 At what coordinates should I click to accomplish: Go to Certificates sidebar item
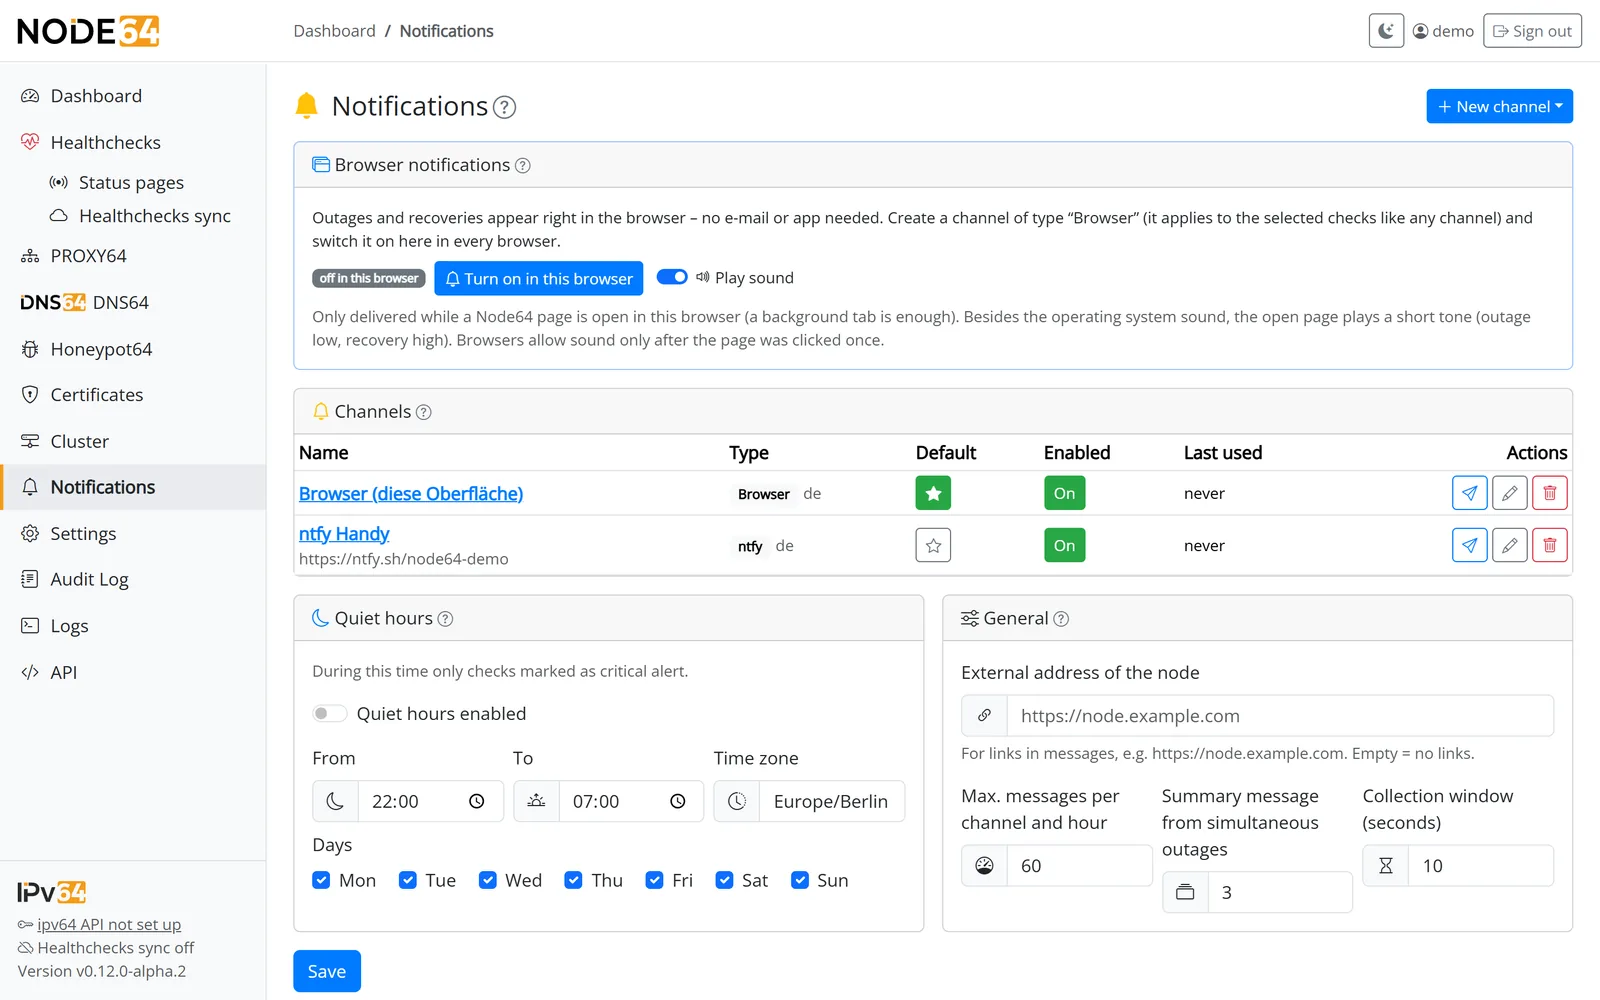[133, 395]
